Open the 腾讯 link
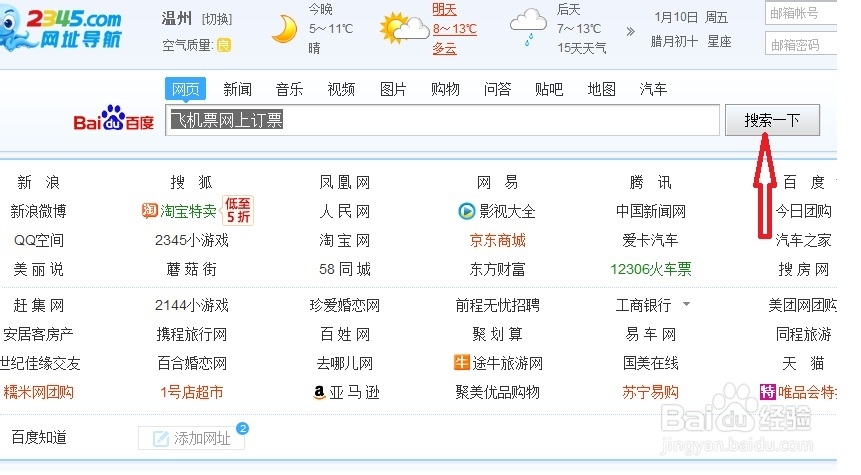The image size is (861, 475). tap(651, 182)
